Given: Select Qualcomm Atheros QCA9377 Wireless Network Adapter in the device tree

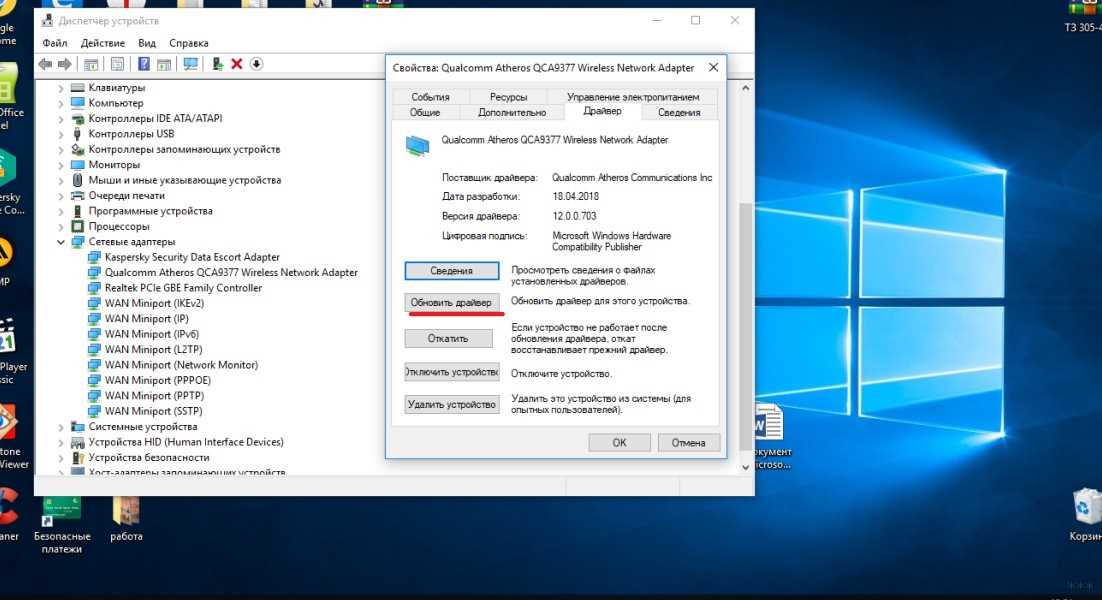Looking at the screenshot, I should point(231,273).
